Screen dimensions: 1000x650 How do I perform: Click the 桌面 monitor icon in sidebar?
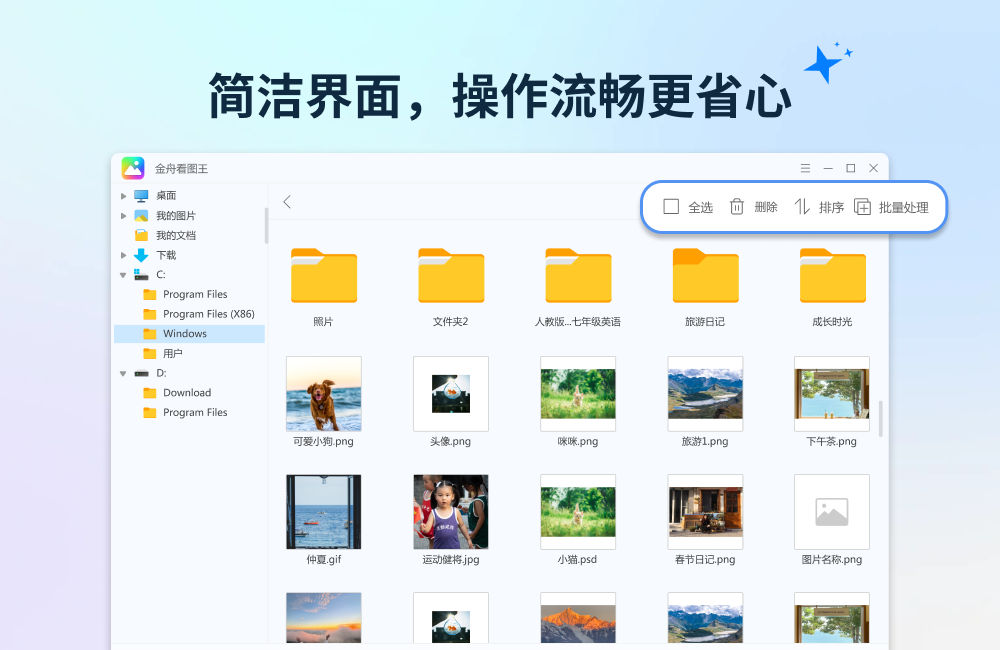click(x=143, y=195)
